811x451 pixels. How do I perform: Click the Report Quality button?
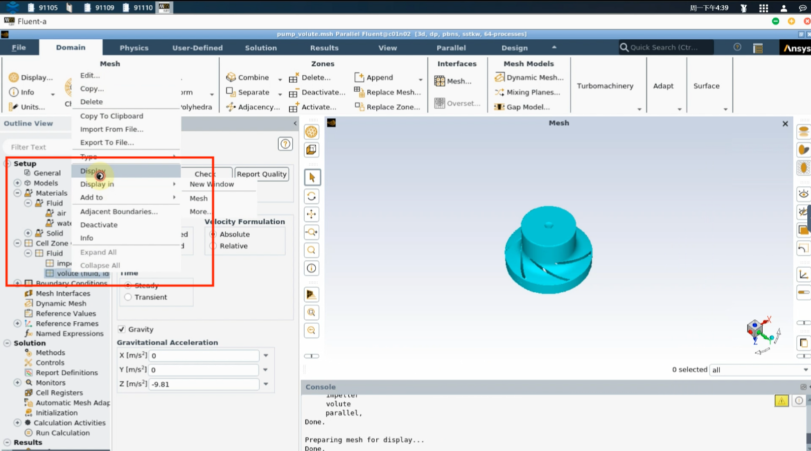tap(262, 174)
